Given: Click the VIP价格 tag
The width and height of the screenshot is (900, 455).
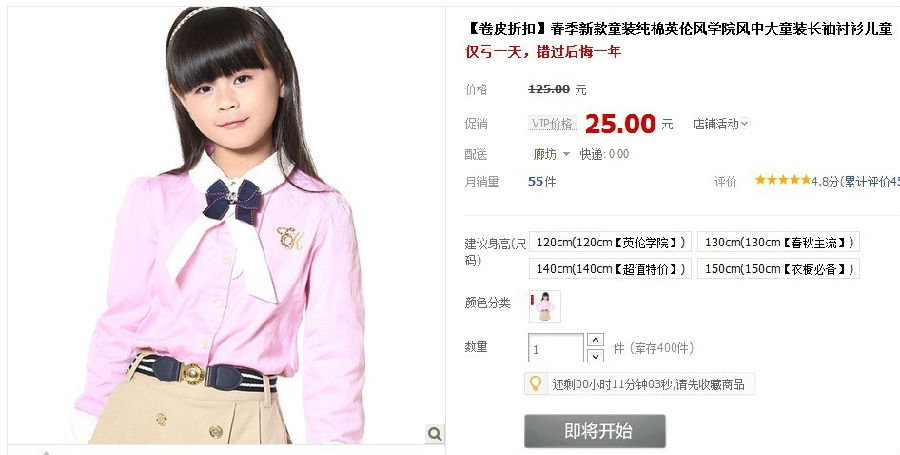Looking at the screenshot, I should 552,123.
